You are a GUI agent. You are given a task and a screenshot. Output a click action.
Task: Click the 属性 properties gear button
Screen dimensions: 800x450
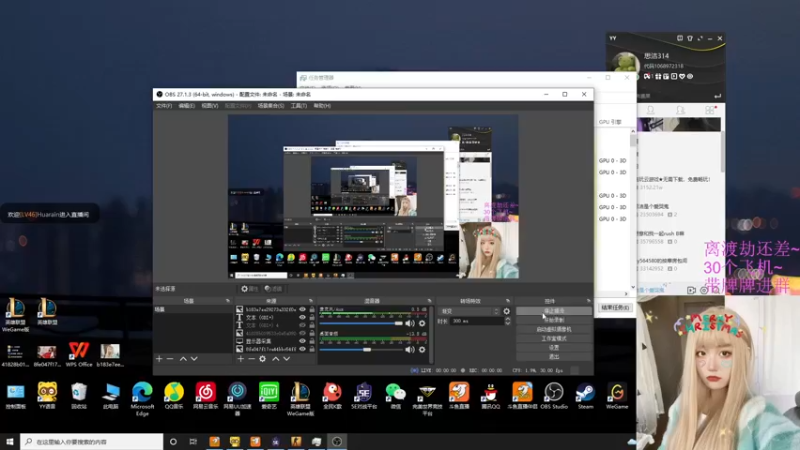[249, 289]
